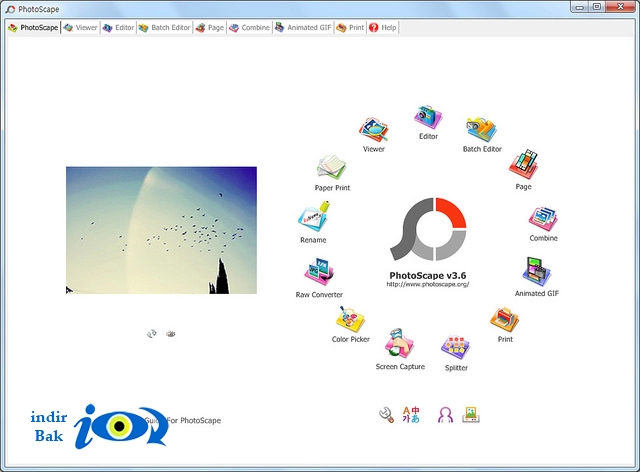
Task: Open settings via the wrench icon
Action: click(x=386, y=415)
